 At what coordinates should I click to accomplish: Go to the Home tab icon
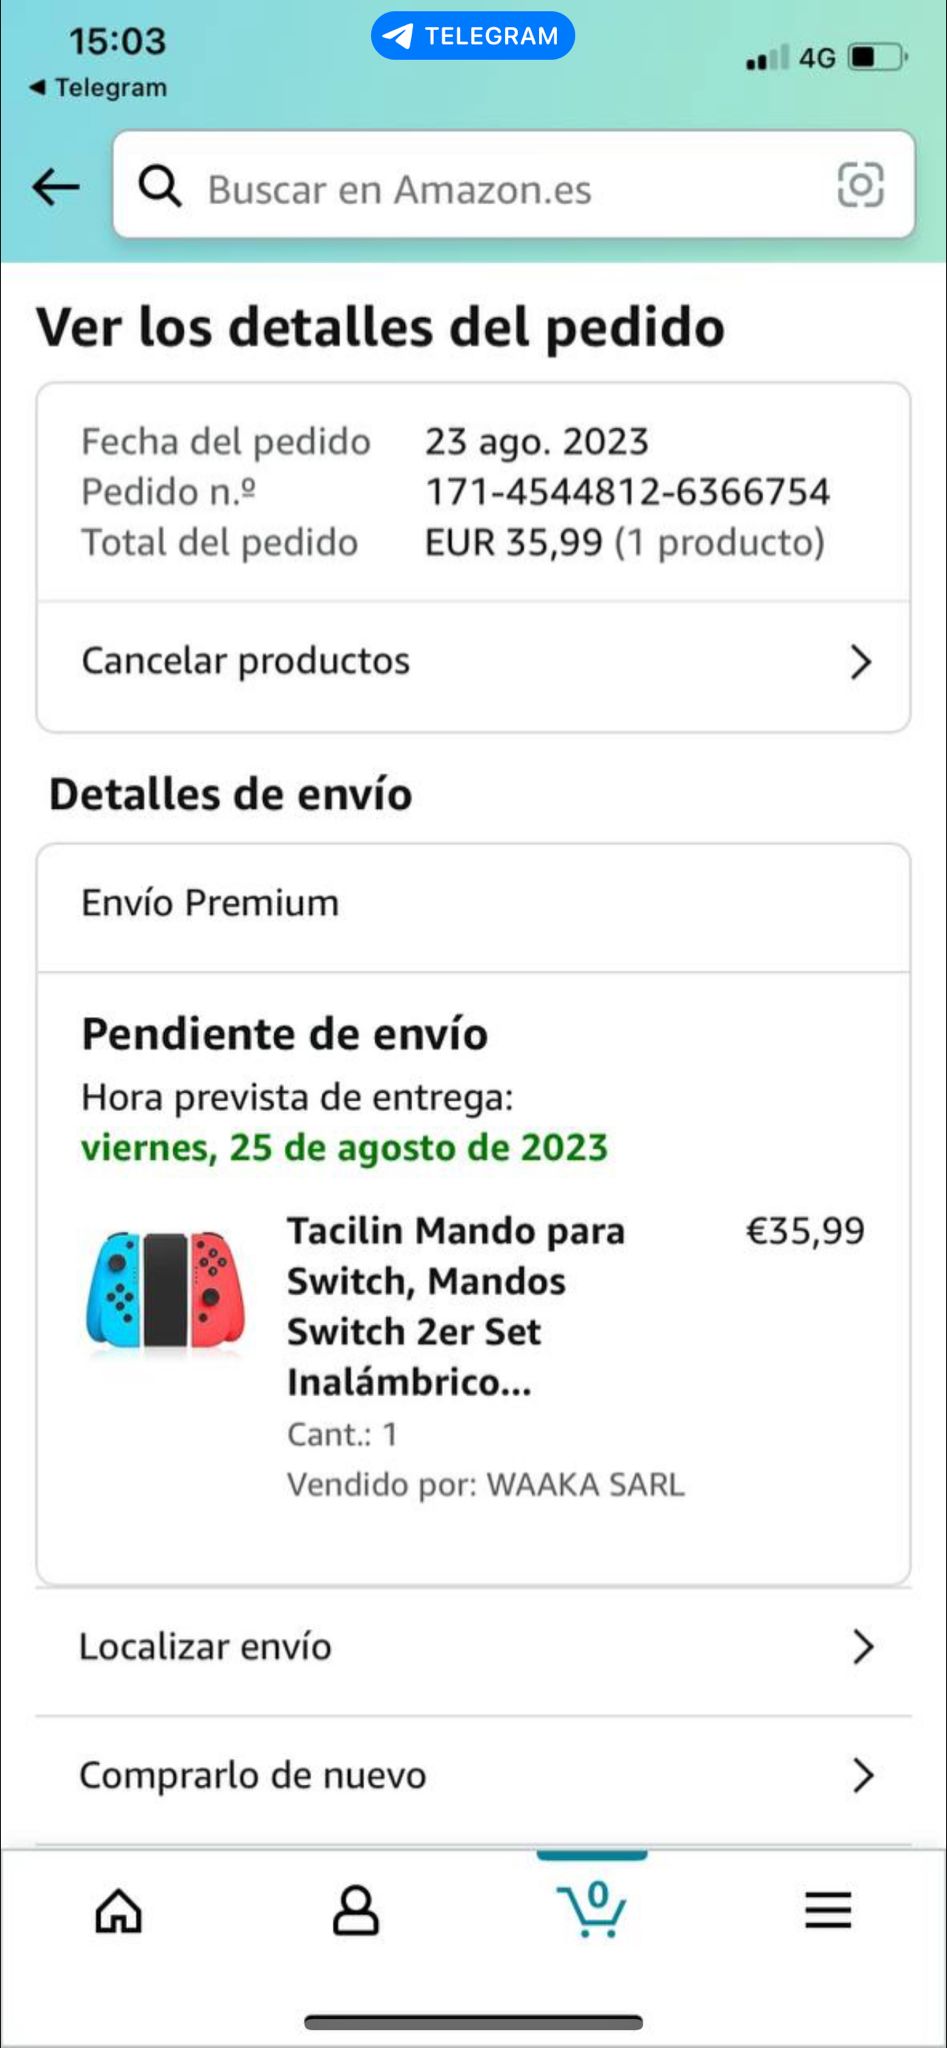(118, 1911)
